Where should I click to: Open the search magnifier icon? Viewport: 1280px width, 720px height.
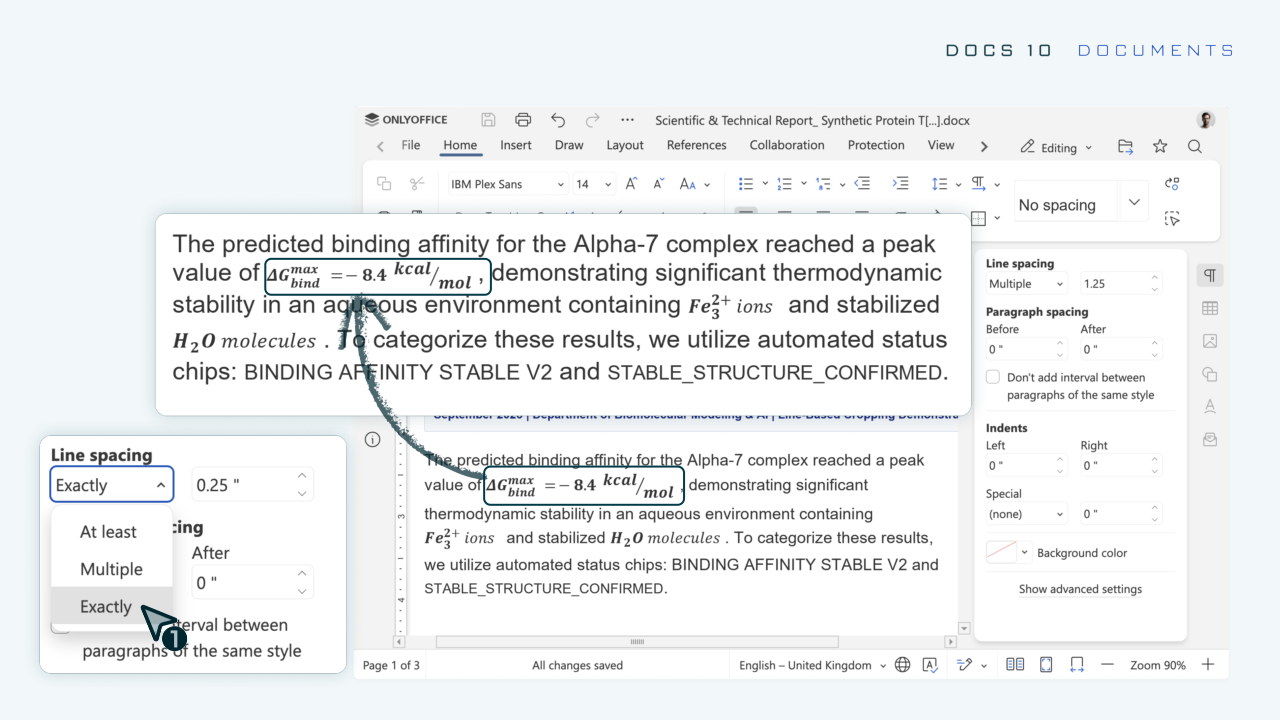[1195, 147]
